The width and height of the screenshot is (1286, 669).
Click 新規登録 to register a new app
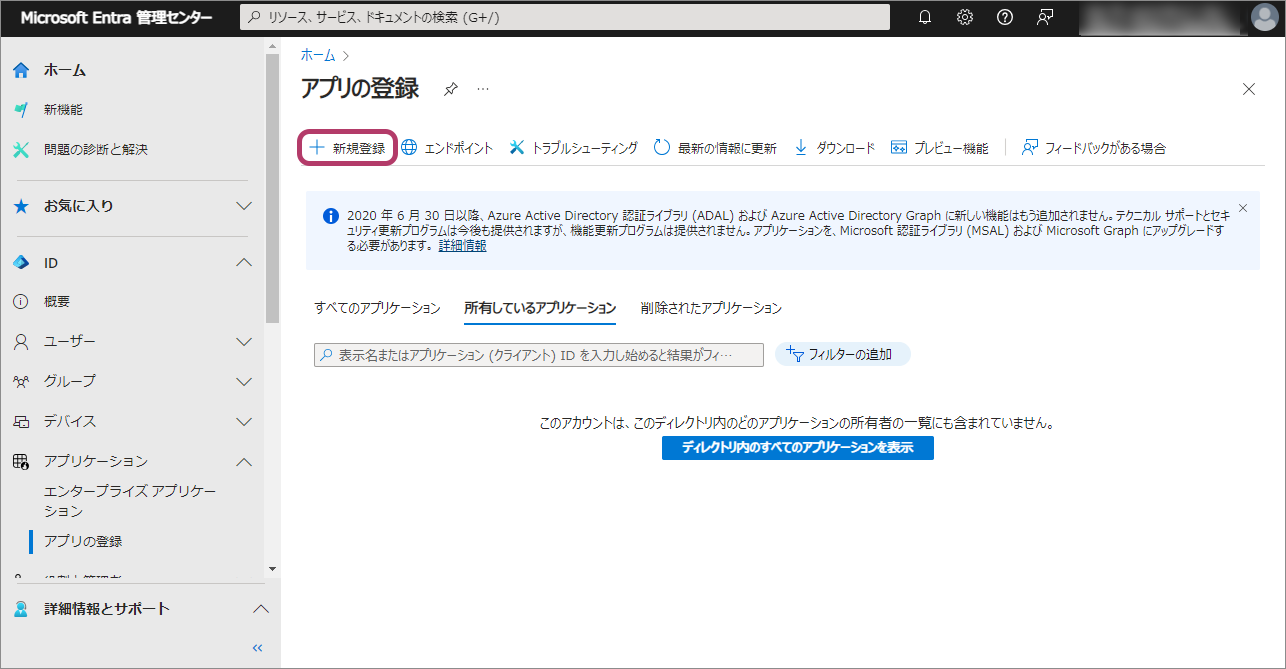tap(348, 148)
